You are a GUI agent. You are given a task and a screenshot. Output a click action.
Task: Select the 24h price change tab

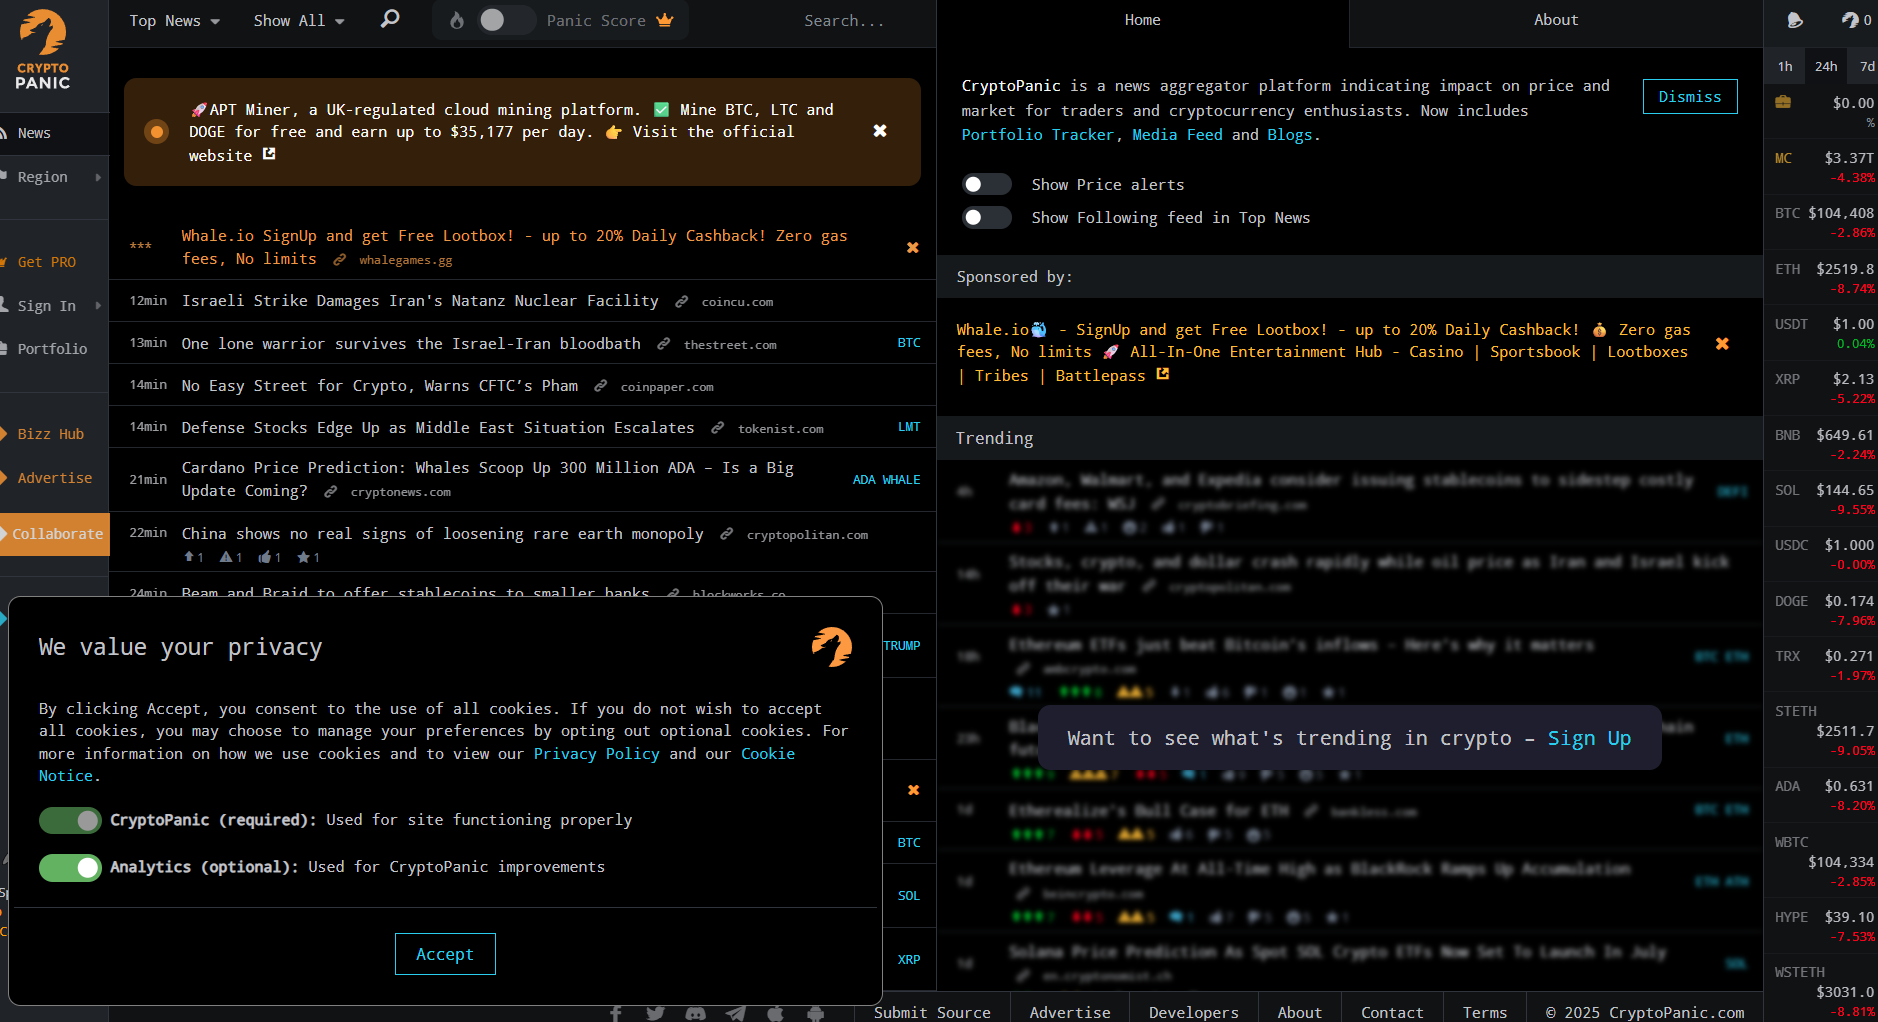click(x=1826, y=66)
